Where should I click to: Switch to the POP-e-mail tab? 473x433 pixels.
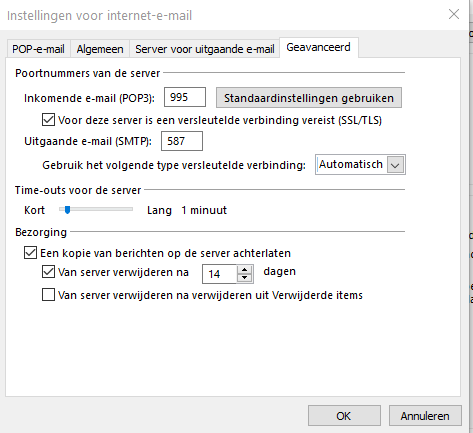38,49
